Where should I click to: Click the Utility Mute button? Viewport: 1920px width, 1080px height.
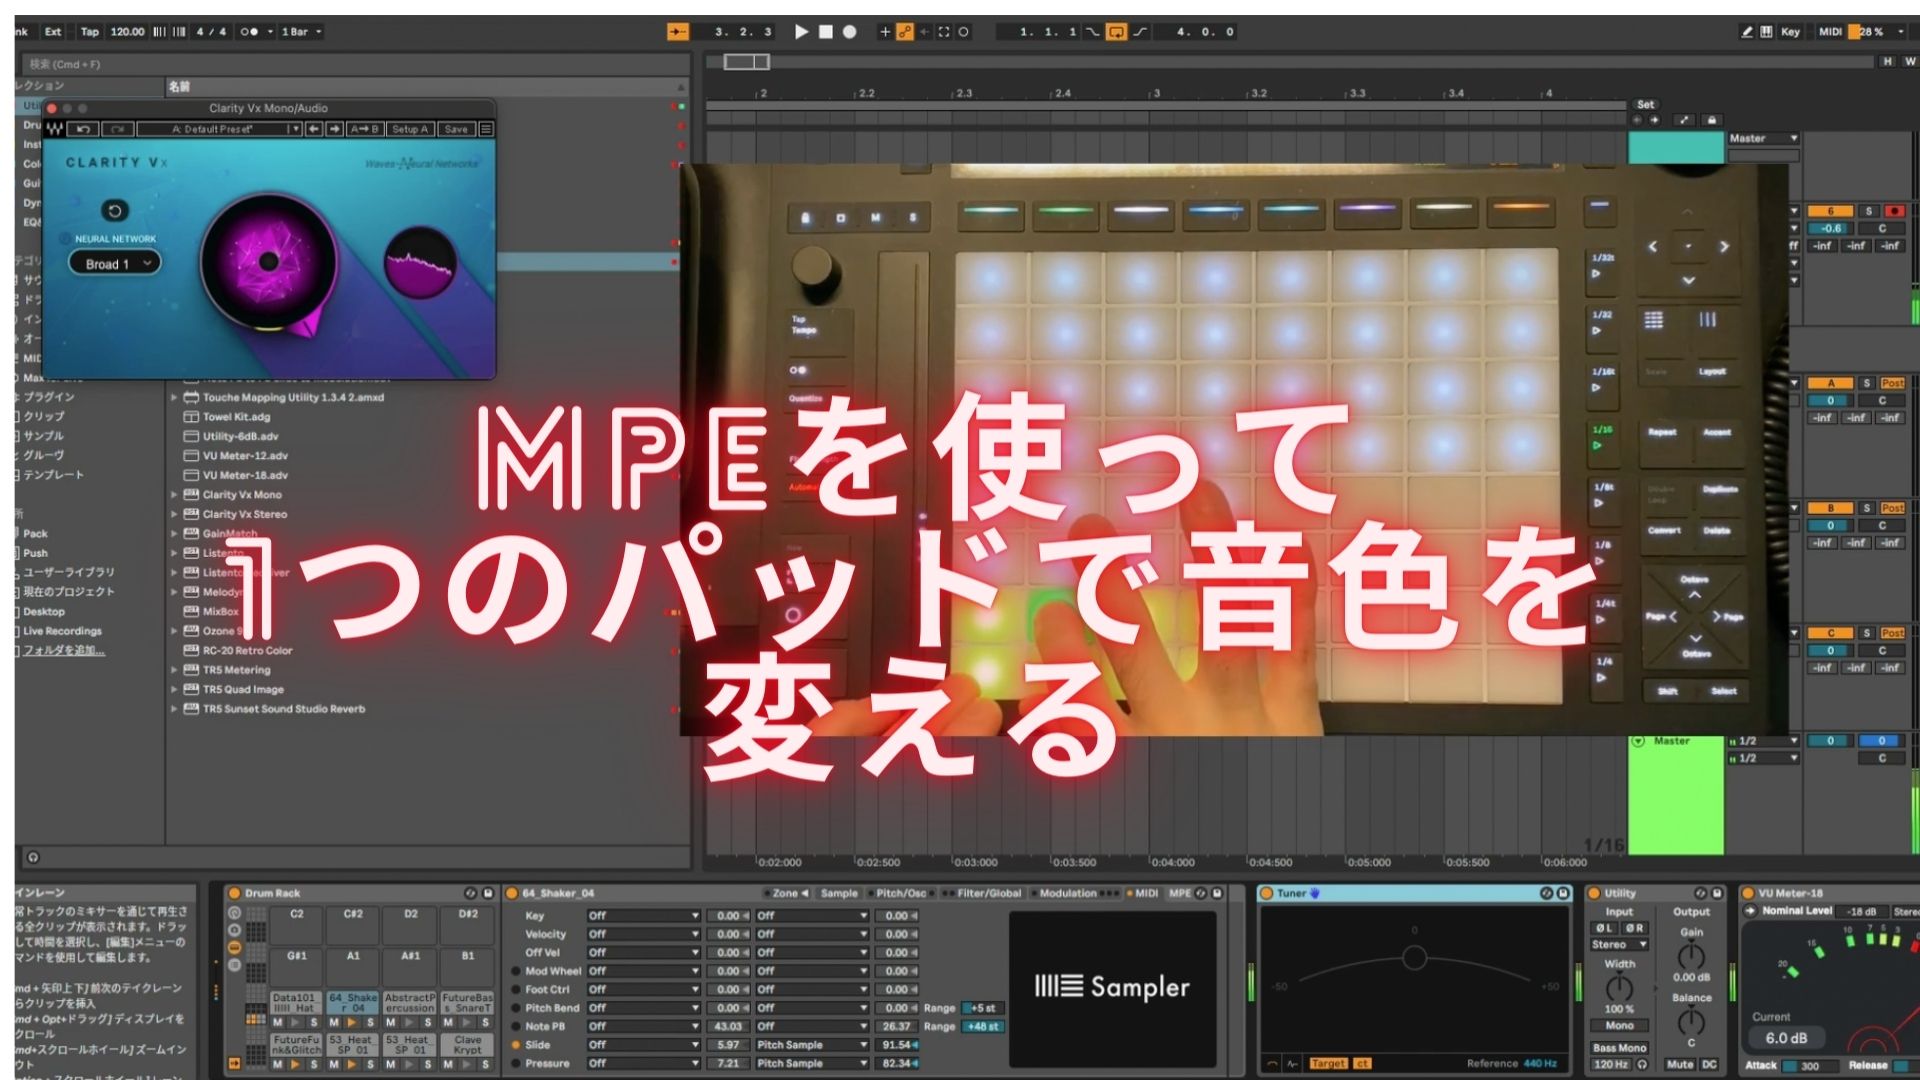[1680, 1065]
